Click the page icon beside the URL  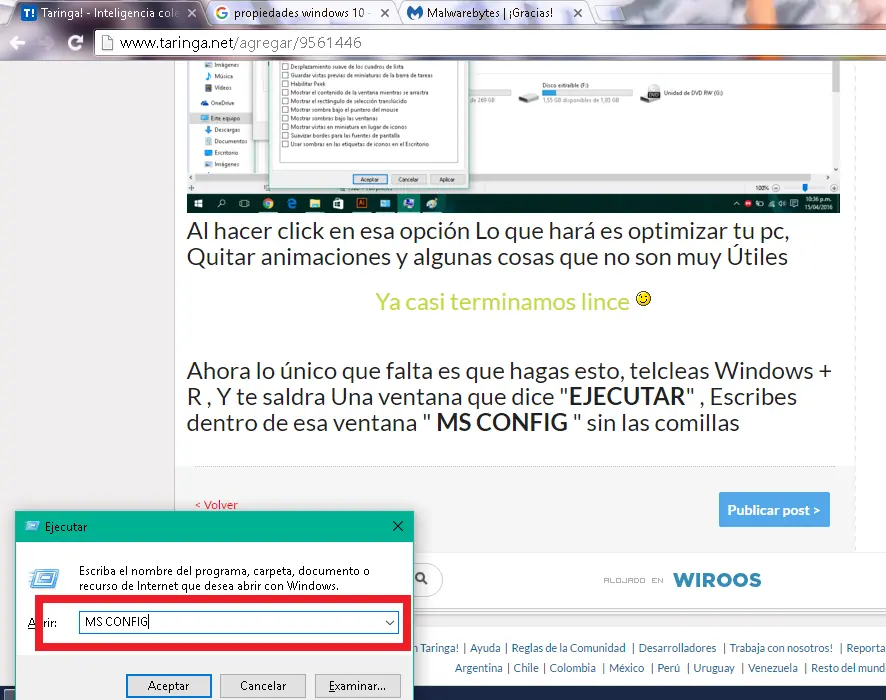[x=107, y=43]
